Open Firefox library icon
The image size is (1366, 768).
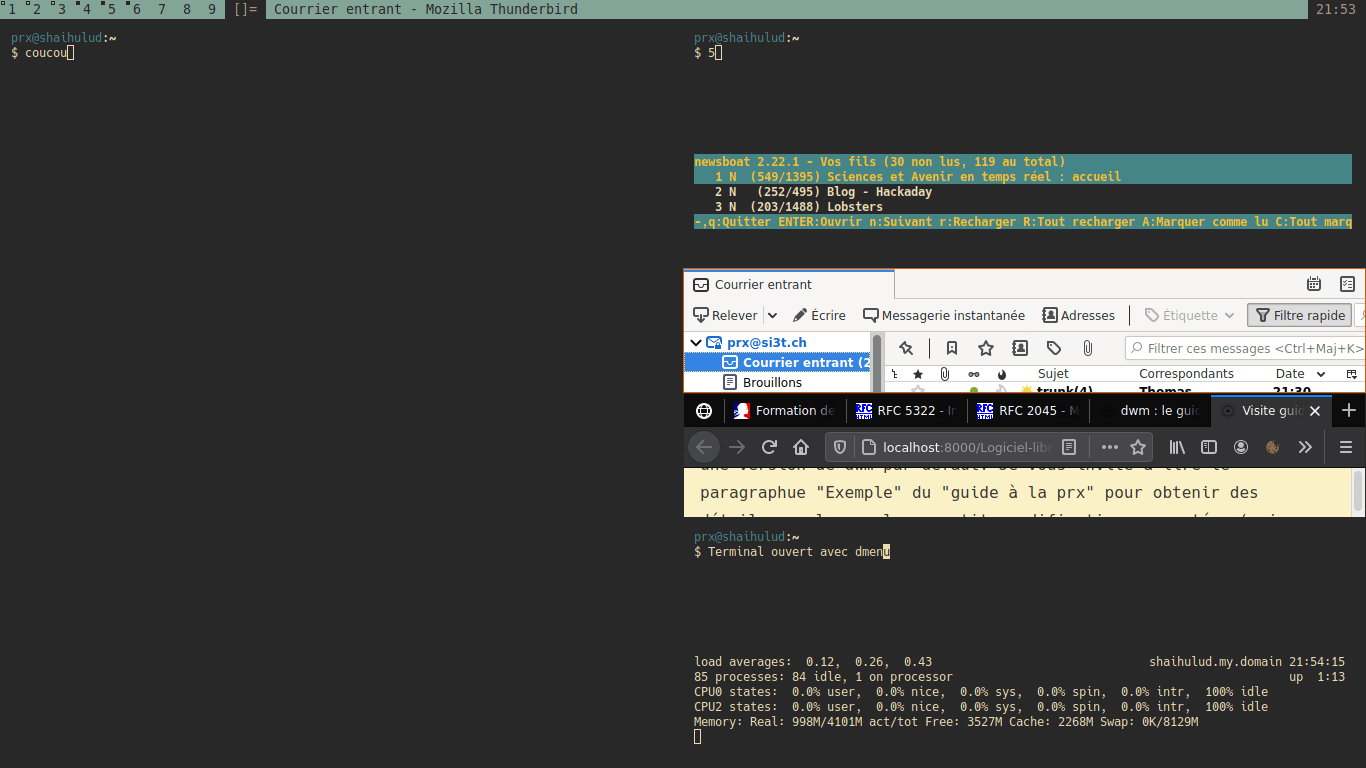[x=1178, y=447]
